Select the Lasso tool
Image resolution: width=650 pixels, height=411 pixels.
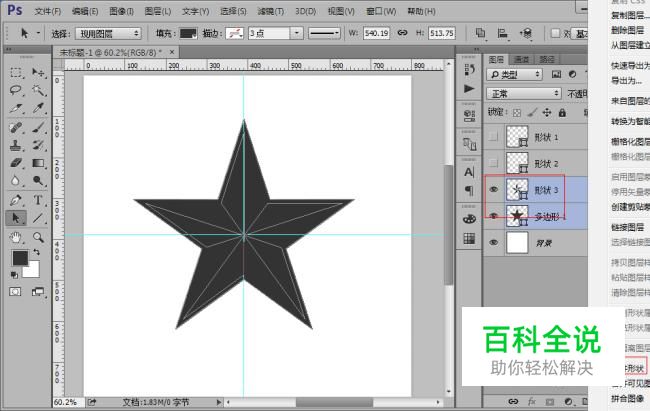point(16,90)
